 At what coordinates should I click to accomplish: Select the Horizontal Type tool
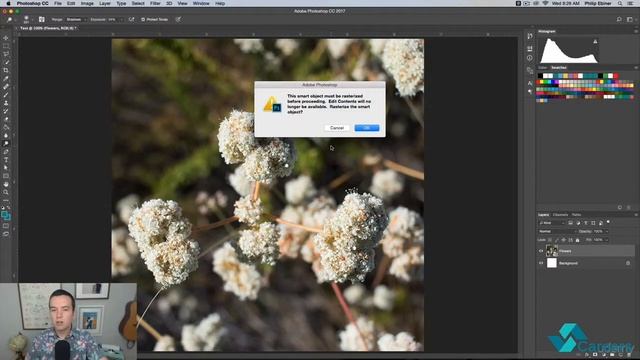pos(6,160)
